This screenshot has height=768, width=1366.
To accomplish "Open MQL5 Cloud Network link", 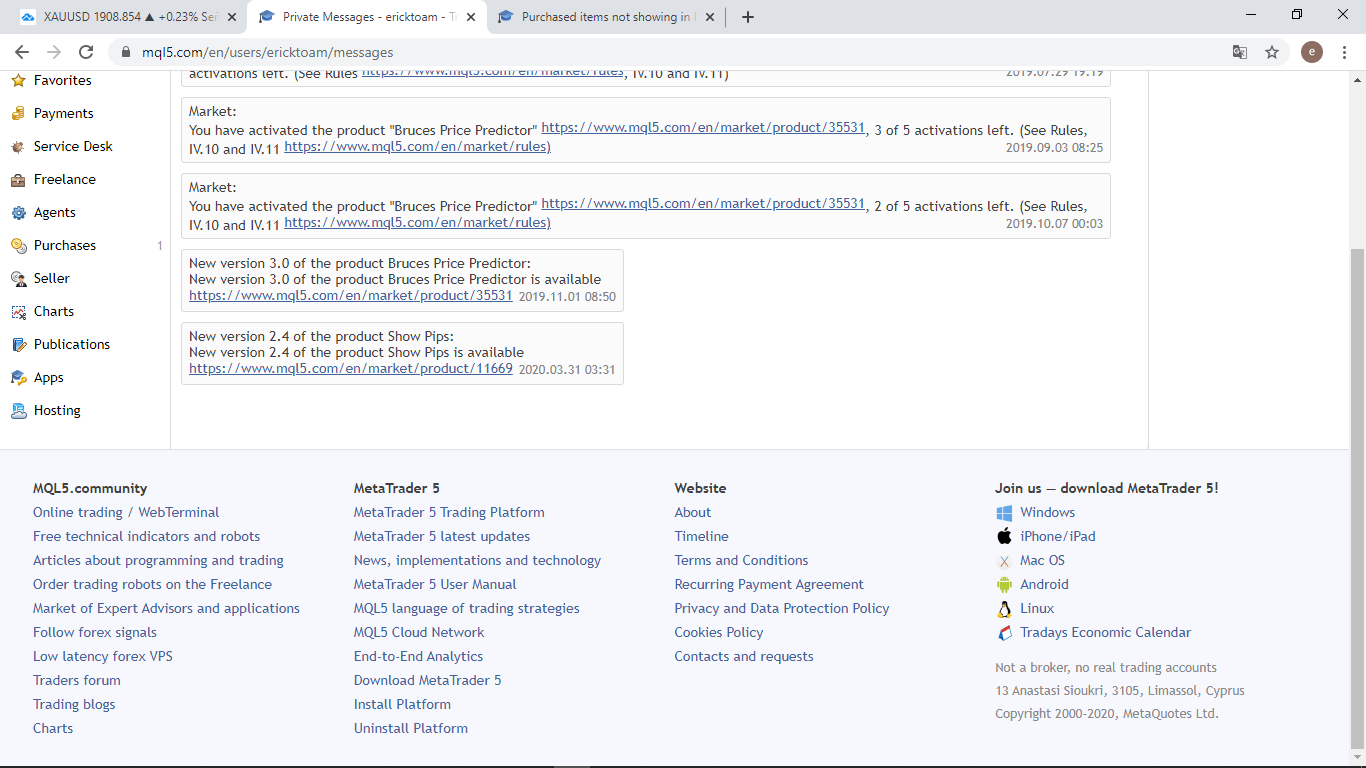I will pos(419,633).
